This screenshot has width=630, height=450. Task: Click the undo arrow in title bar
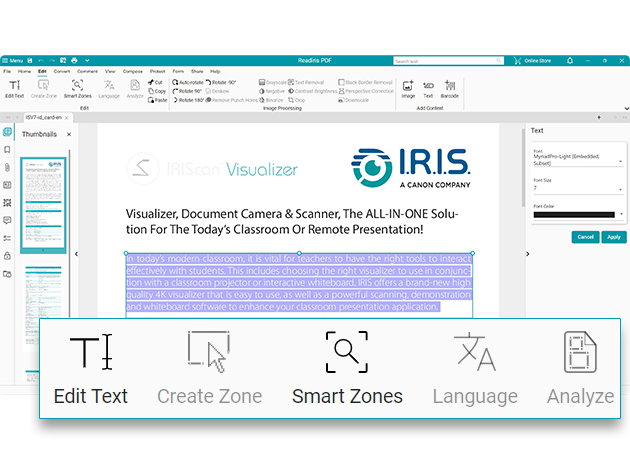pos(41,61)
